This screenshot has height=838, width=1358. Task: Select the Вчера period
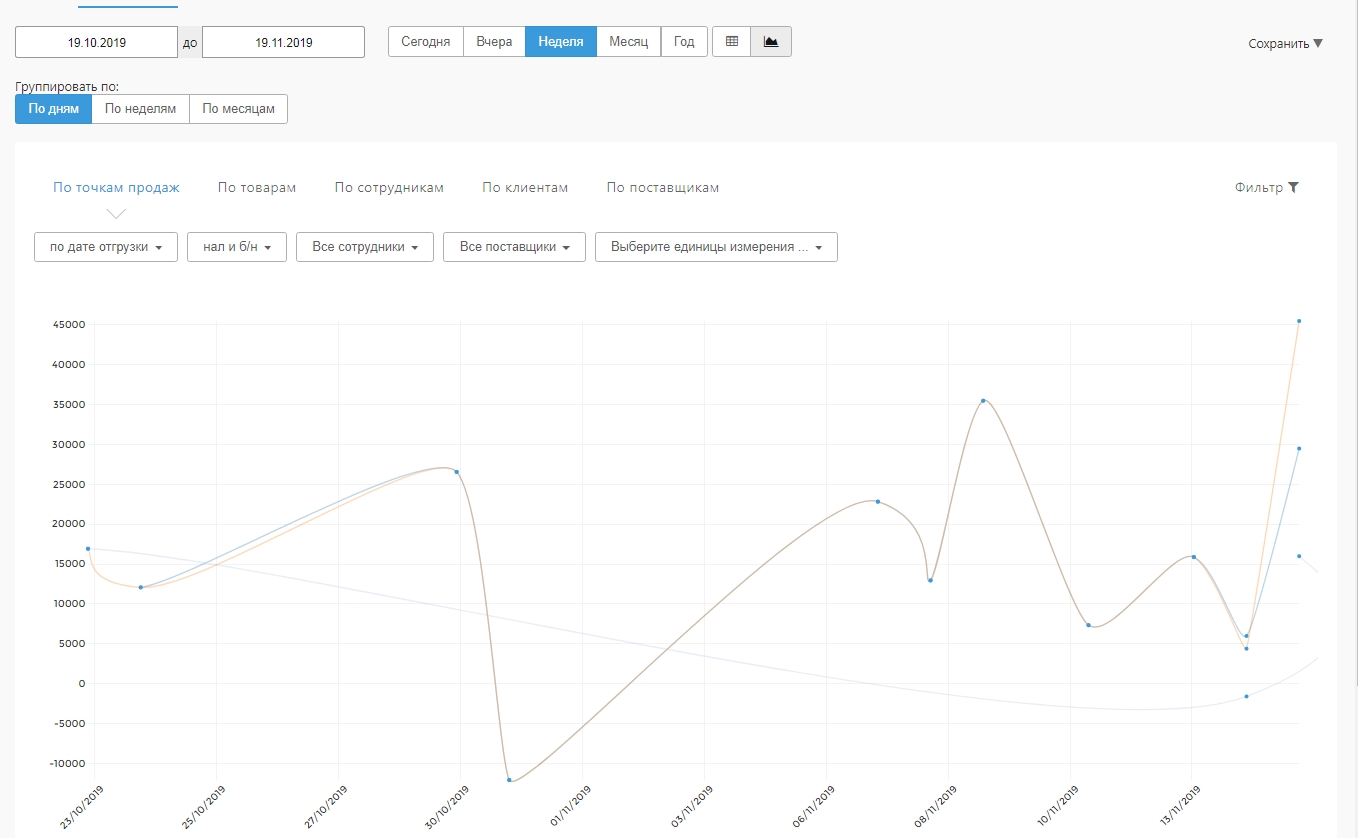(494, 42)
